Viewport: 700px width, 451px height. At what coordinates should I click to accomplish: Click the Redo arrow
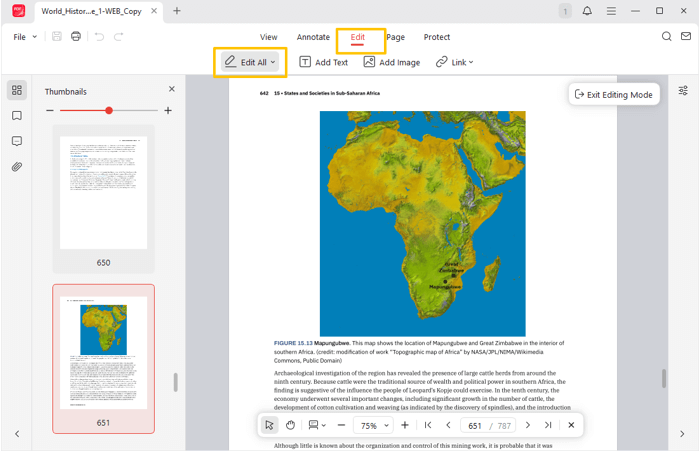tap(118, 37)
